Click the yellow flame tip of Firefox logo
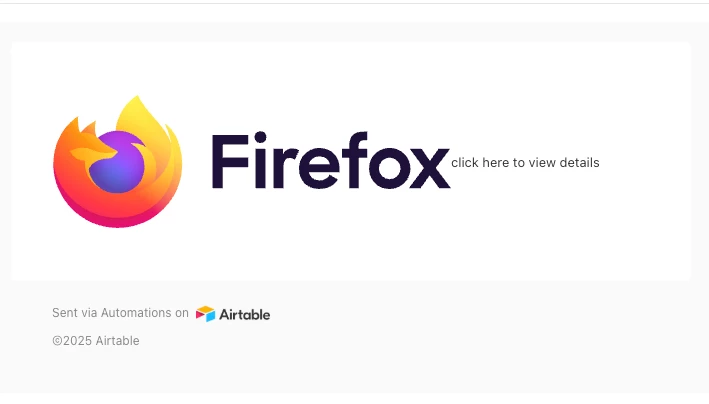 [x=136, y=111]
